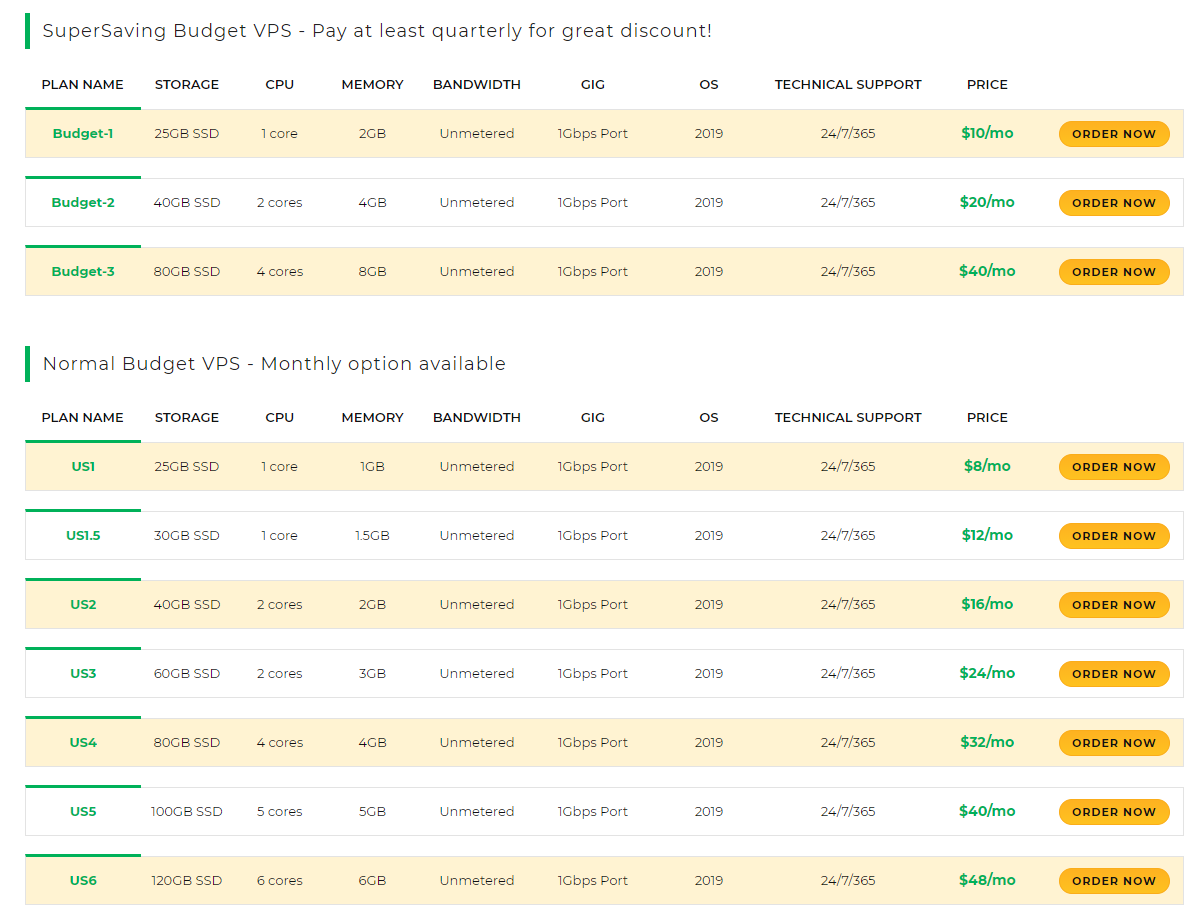Click the $48/mo price of US6
1204x913 pixels.
point(987,880)
